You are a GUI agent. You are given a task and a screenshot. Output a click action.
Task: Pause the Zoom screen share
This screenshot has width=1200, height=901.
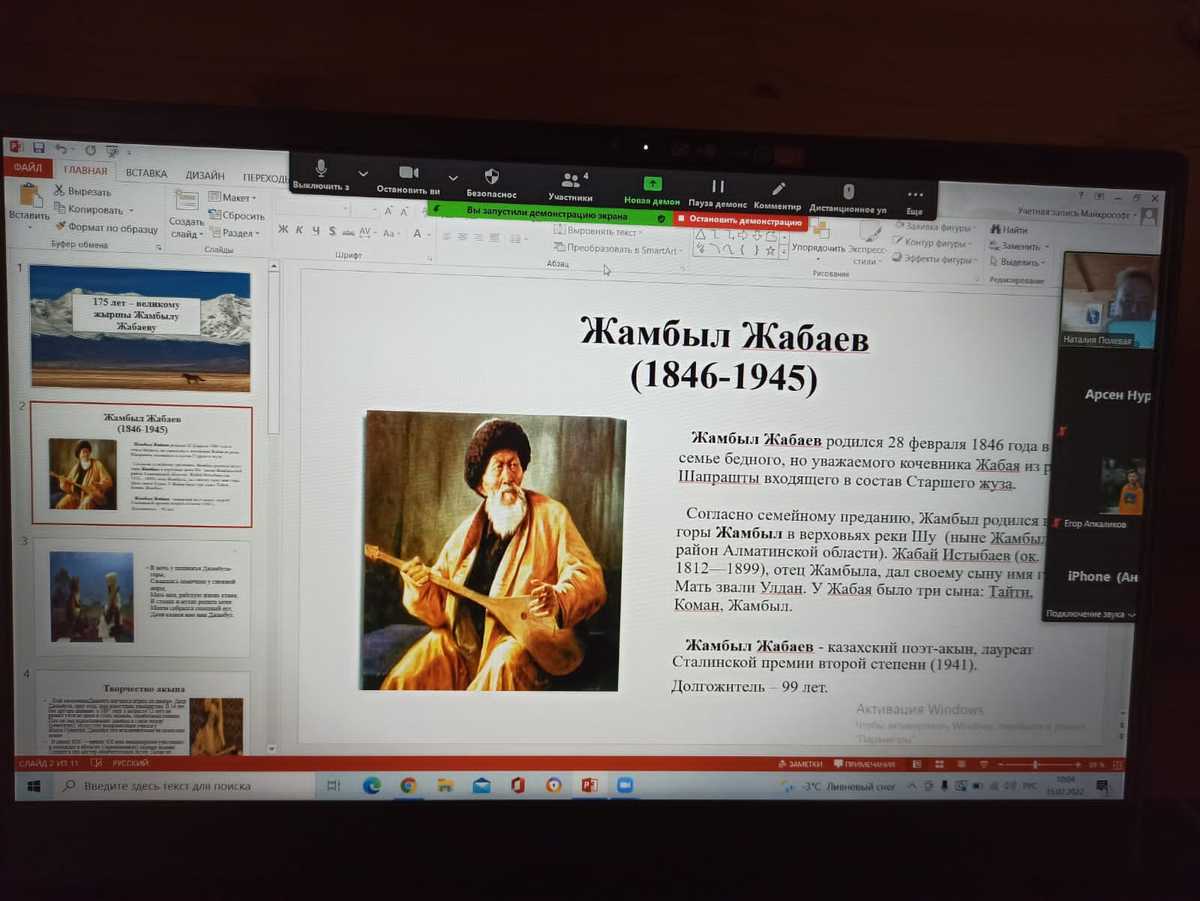[x=717, y=187]
